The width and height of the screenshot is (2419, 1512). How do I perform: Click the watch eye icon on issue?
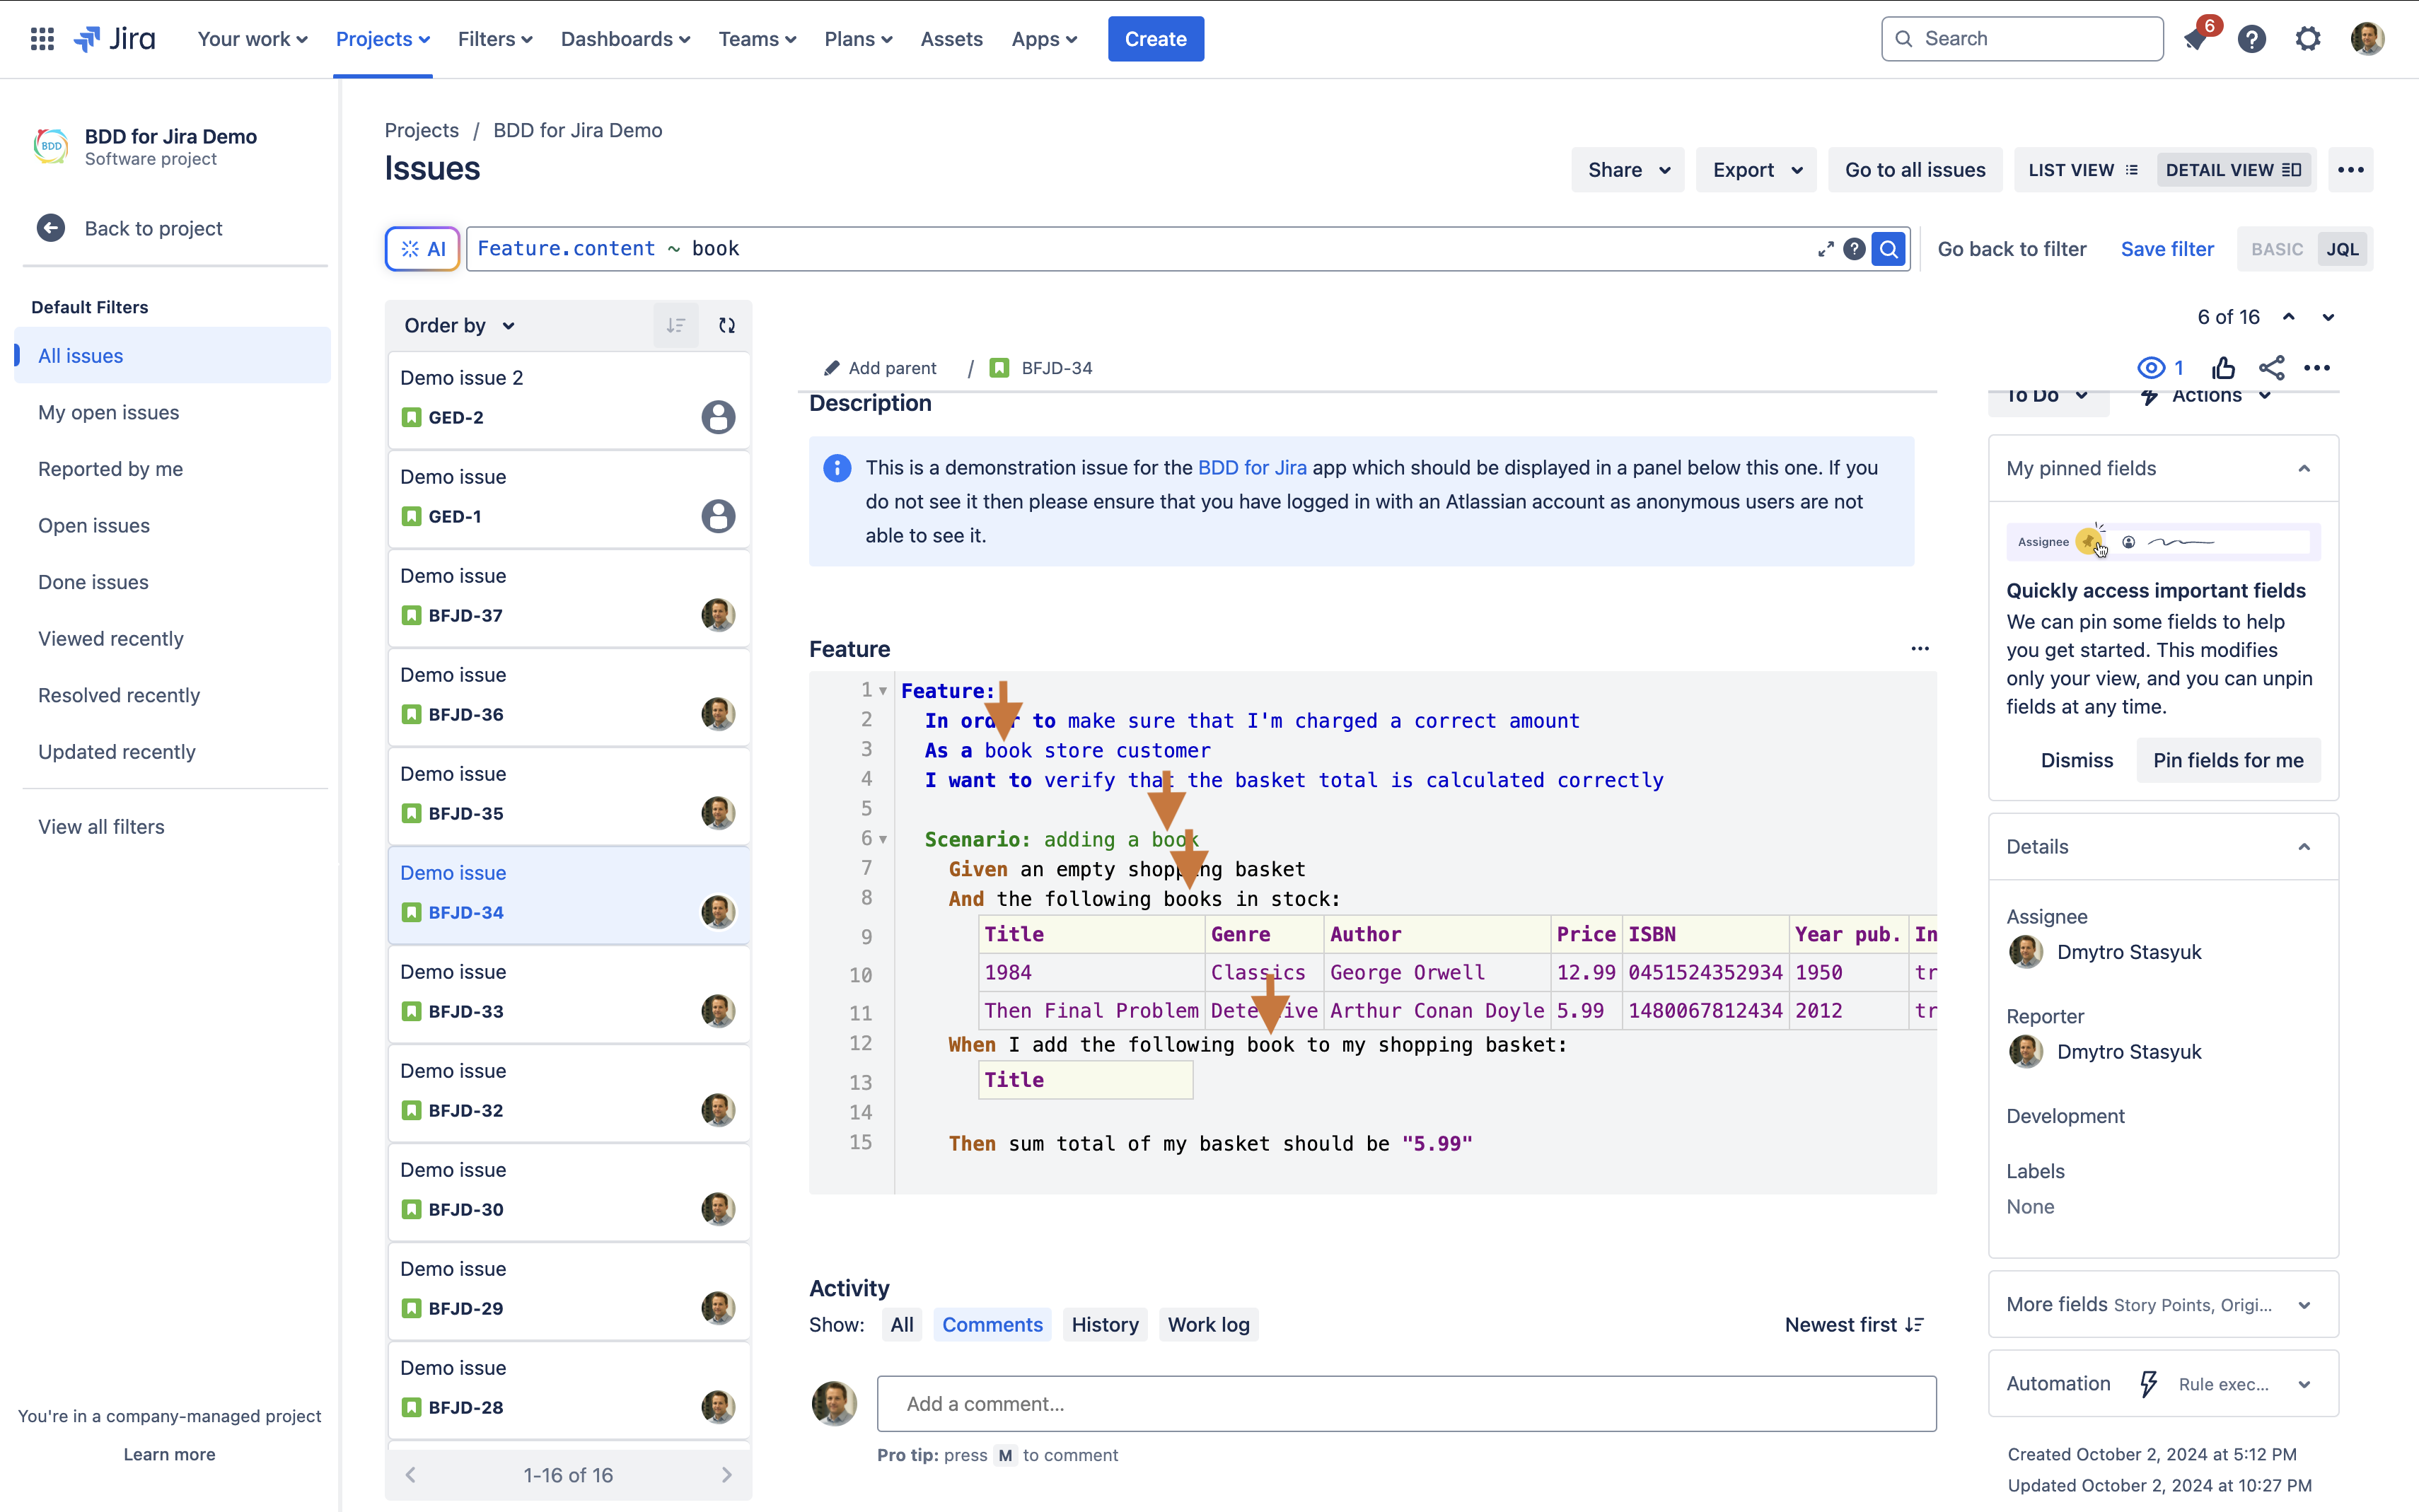click(x=2151, y=368)
